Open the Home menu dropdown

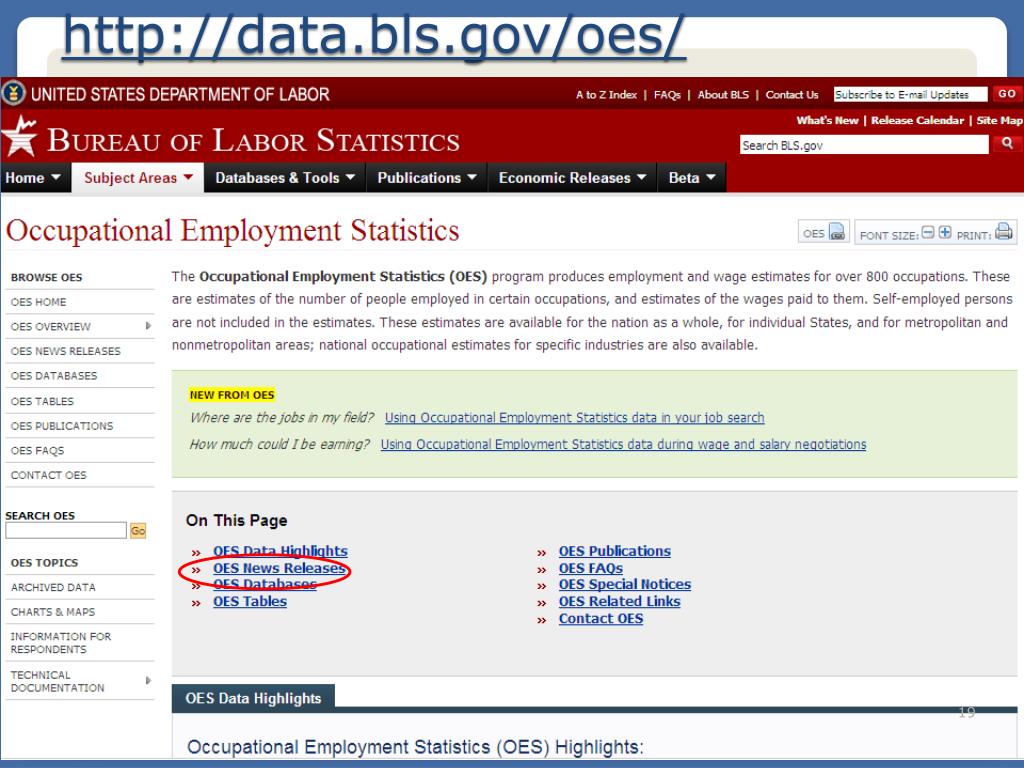(x=33, y=178)
